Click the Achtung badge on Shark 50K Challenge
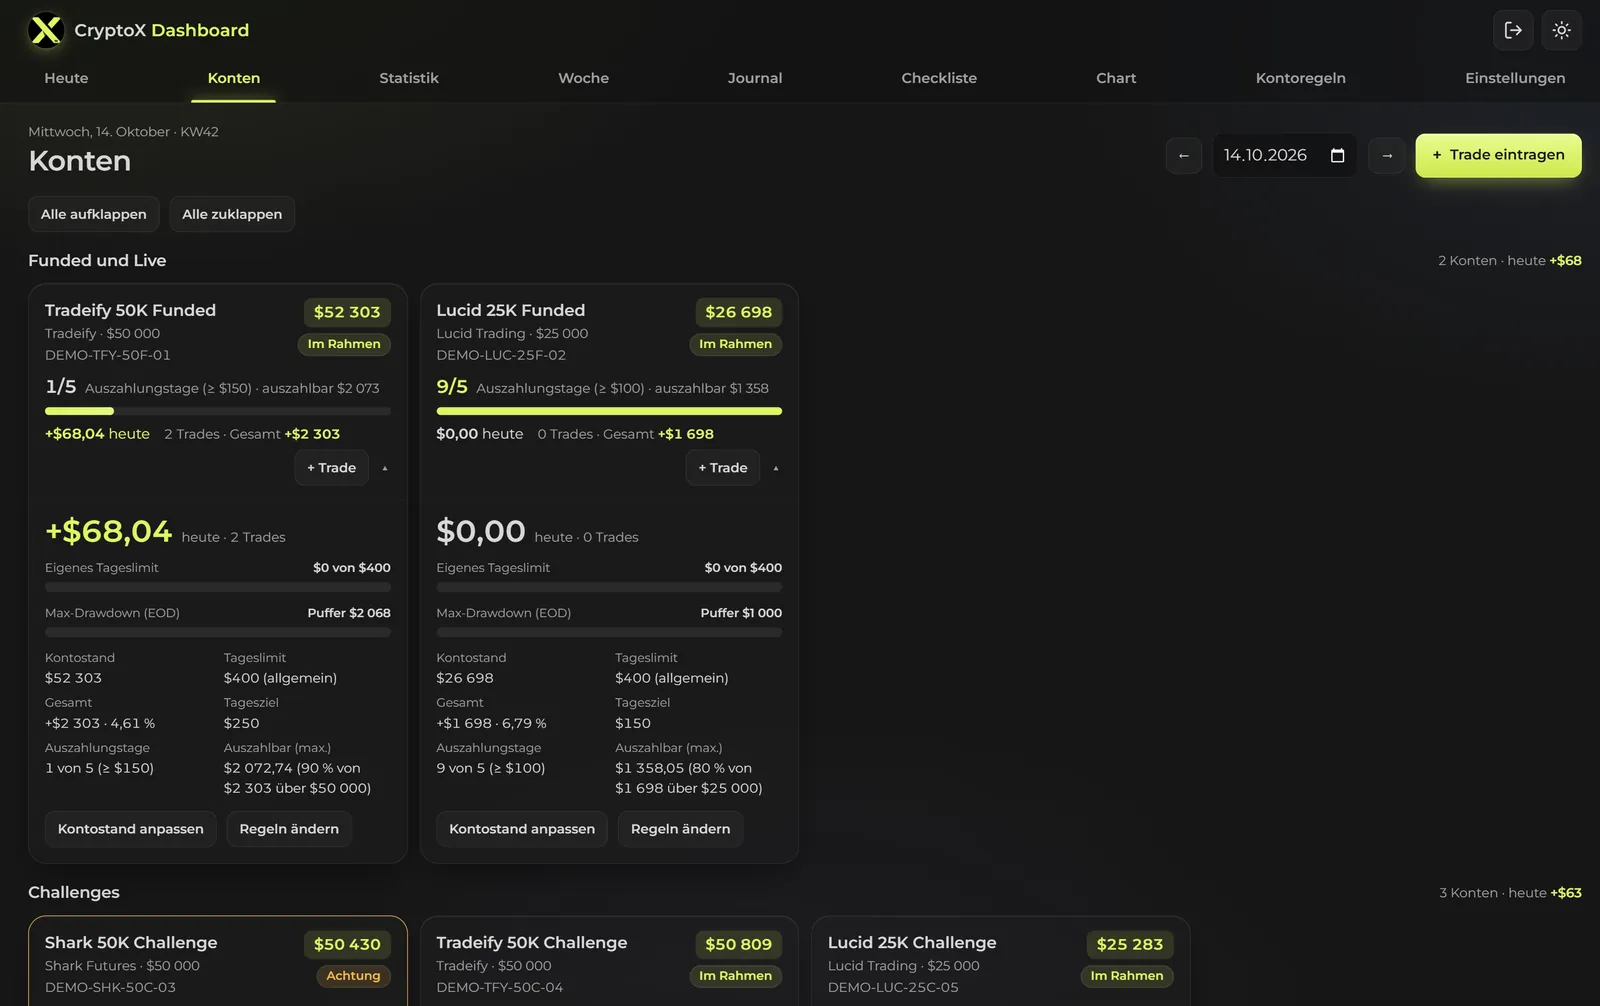 pyautogui.click(x=353, y=976)
